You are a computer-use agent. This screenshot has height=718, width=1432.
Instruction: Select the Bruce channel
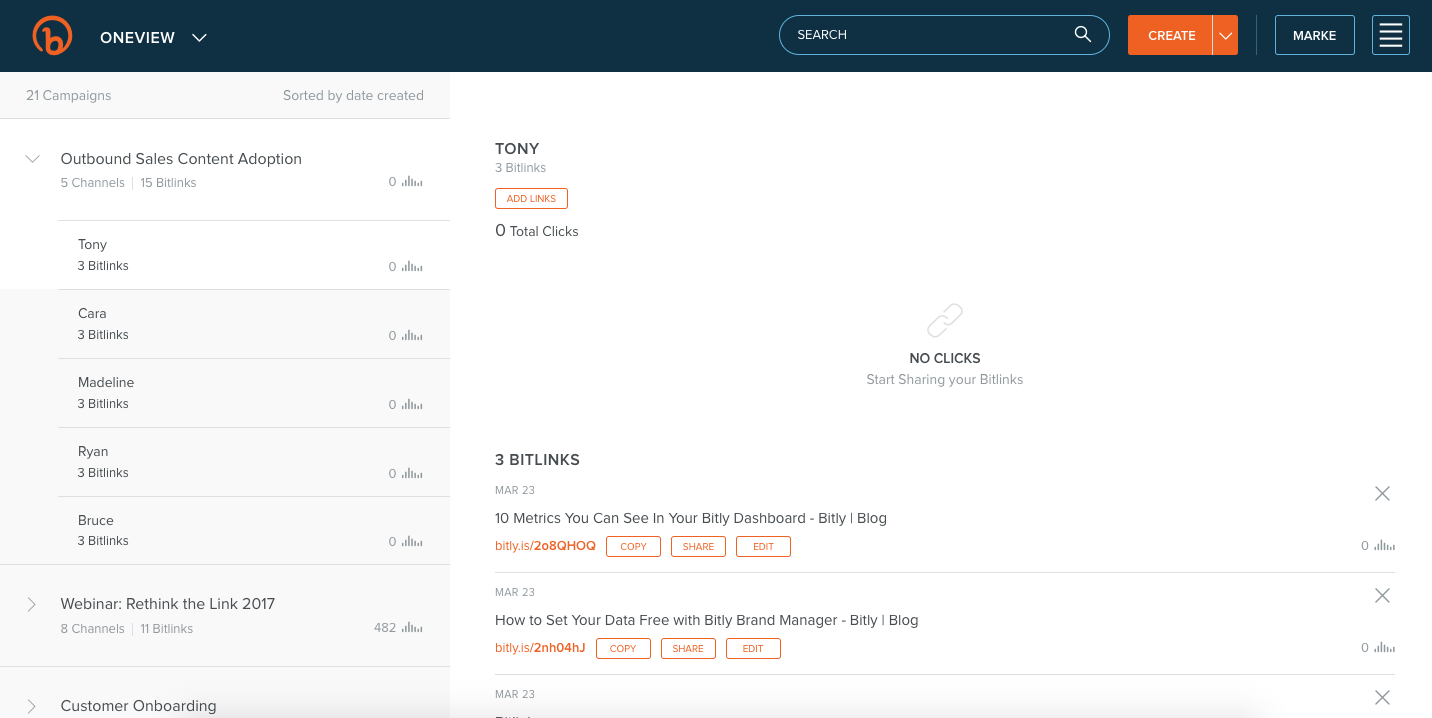point(254,530)
